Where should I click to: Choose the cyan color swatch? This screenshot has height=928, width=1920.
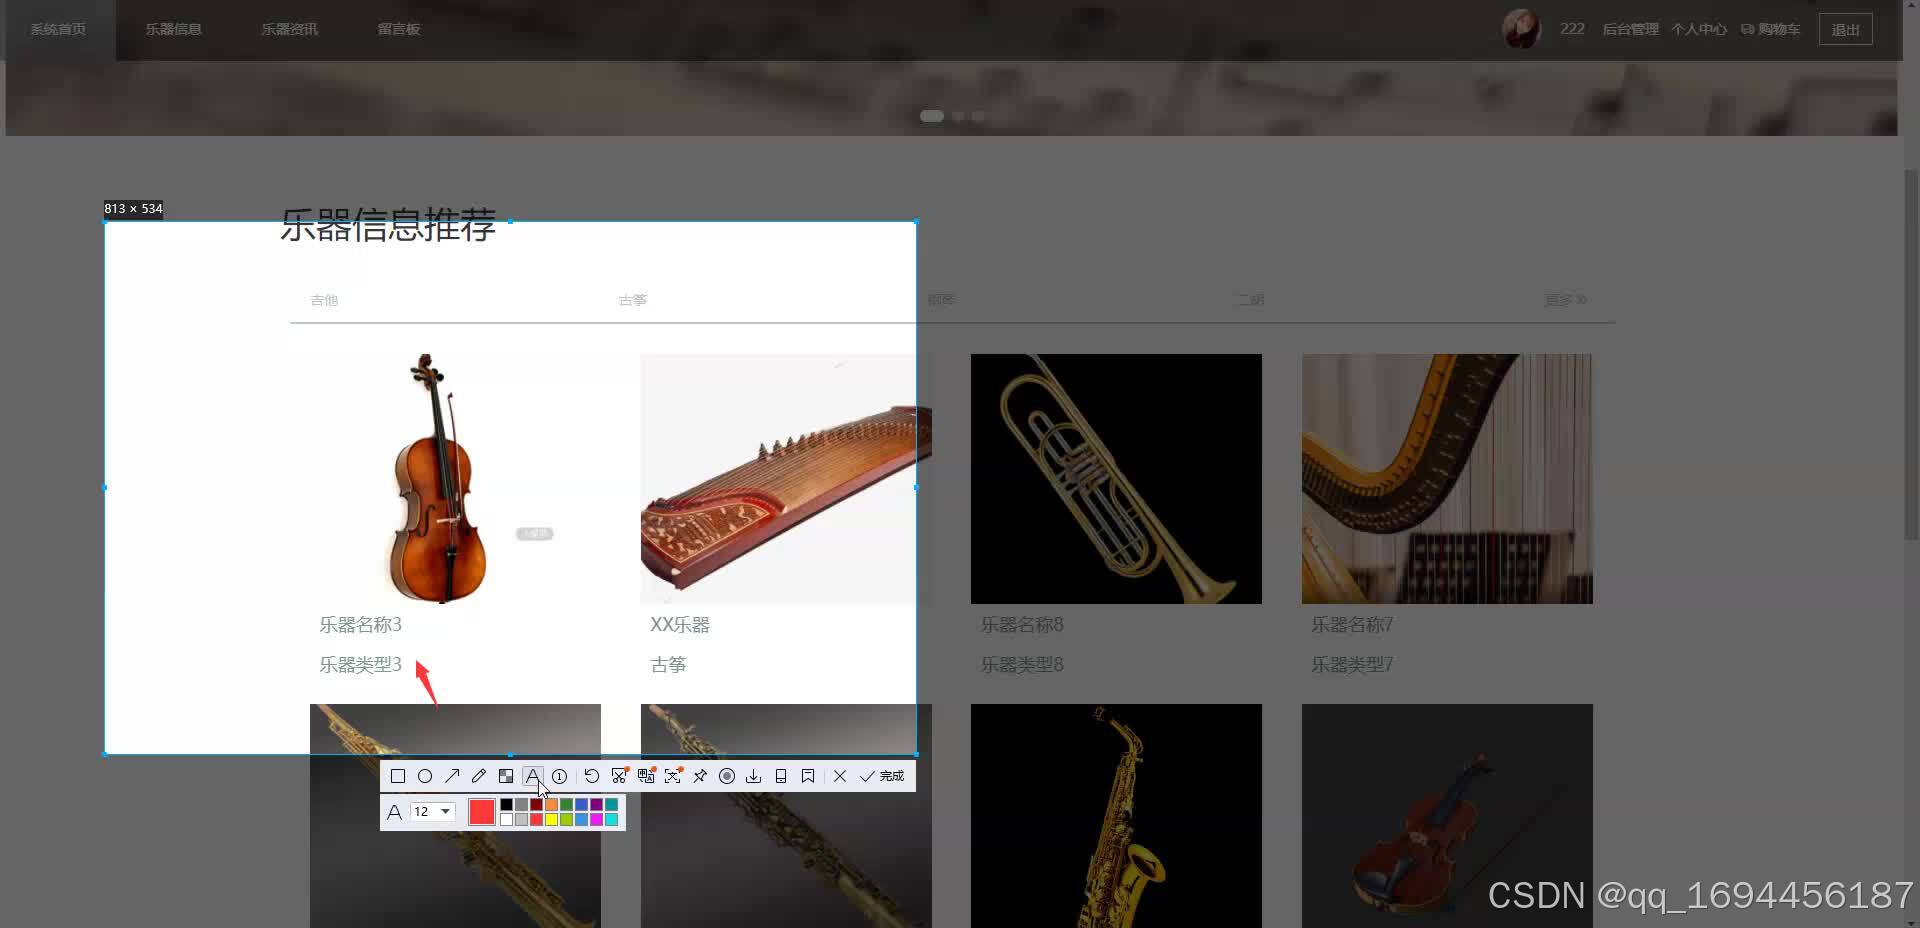click(611, 819)
